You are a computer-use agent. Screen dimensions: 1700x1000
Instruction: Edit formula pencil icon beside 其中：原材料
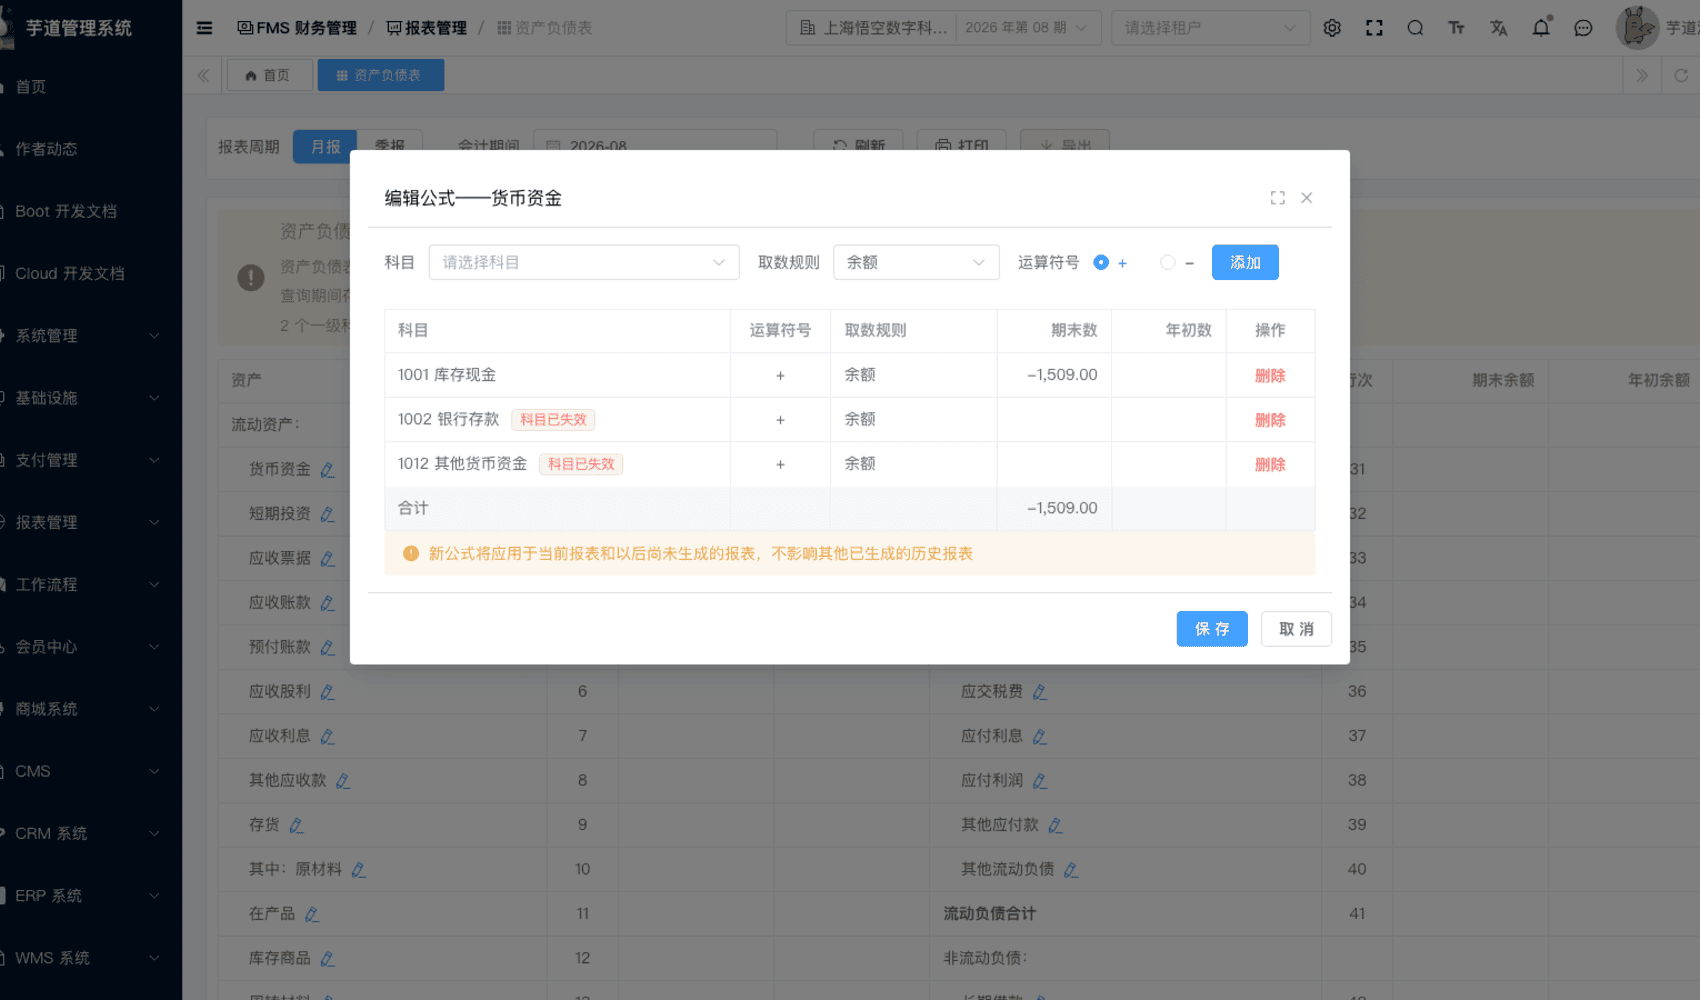pos(358,870)
